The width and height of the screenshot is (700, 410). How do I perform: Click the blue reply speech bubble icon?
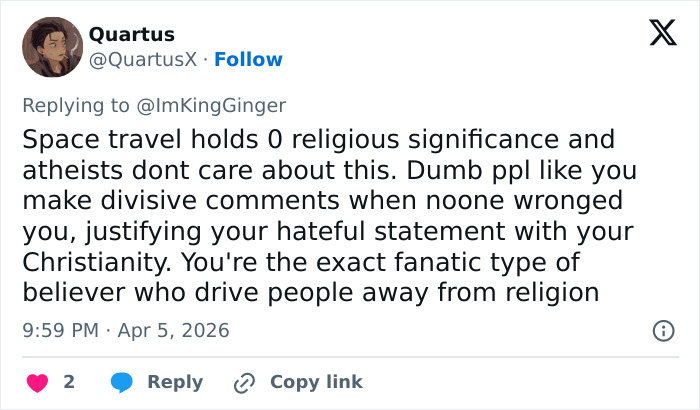[x=123, y=382]
